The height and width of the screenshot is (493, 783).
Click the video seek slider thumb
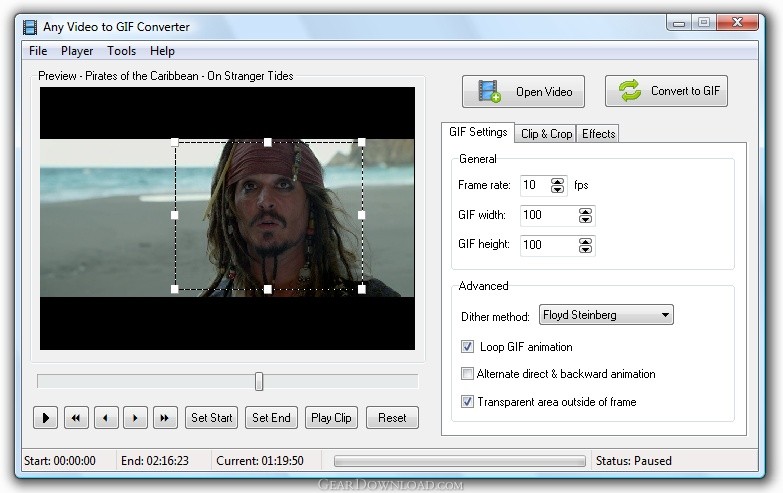pos(259,382)
